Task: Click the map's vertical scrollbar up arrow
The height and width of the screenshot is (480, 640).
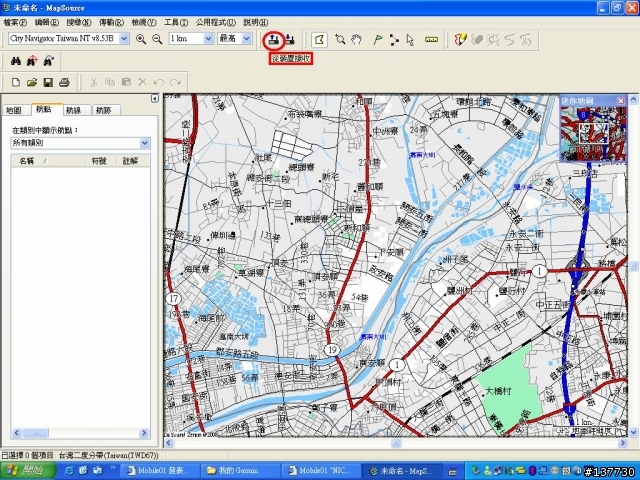Action: (x=633, y=99)
